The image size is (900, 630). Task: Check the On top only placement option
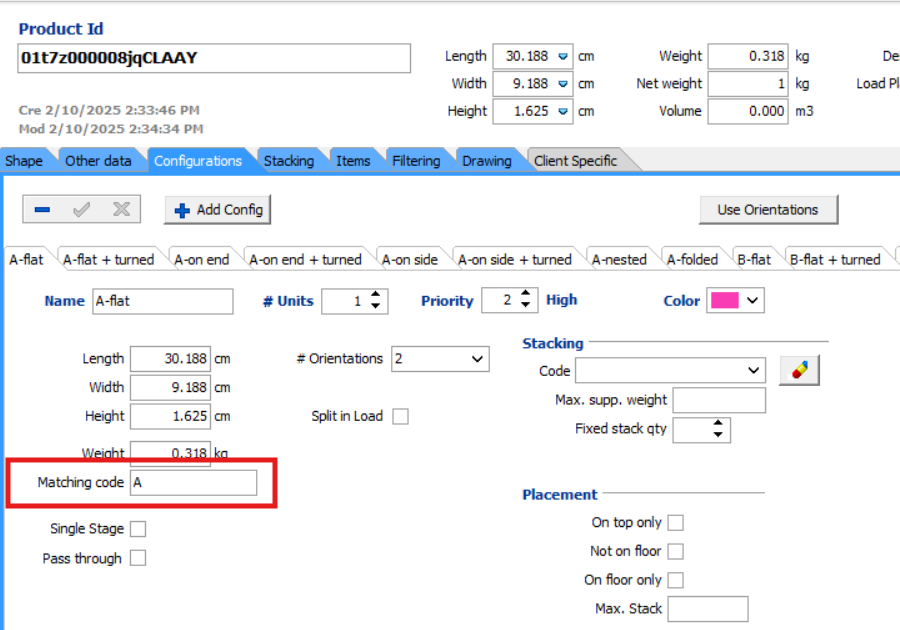pyautogui.click(x=676, y=522)
